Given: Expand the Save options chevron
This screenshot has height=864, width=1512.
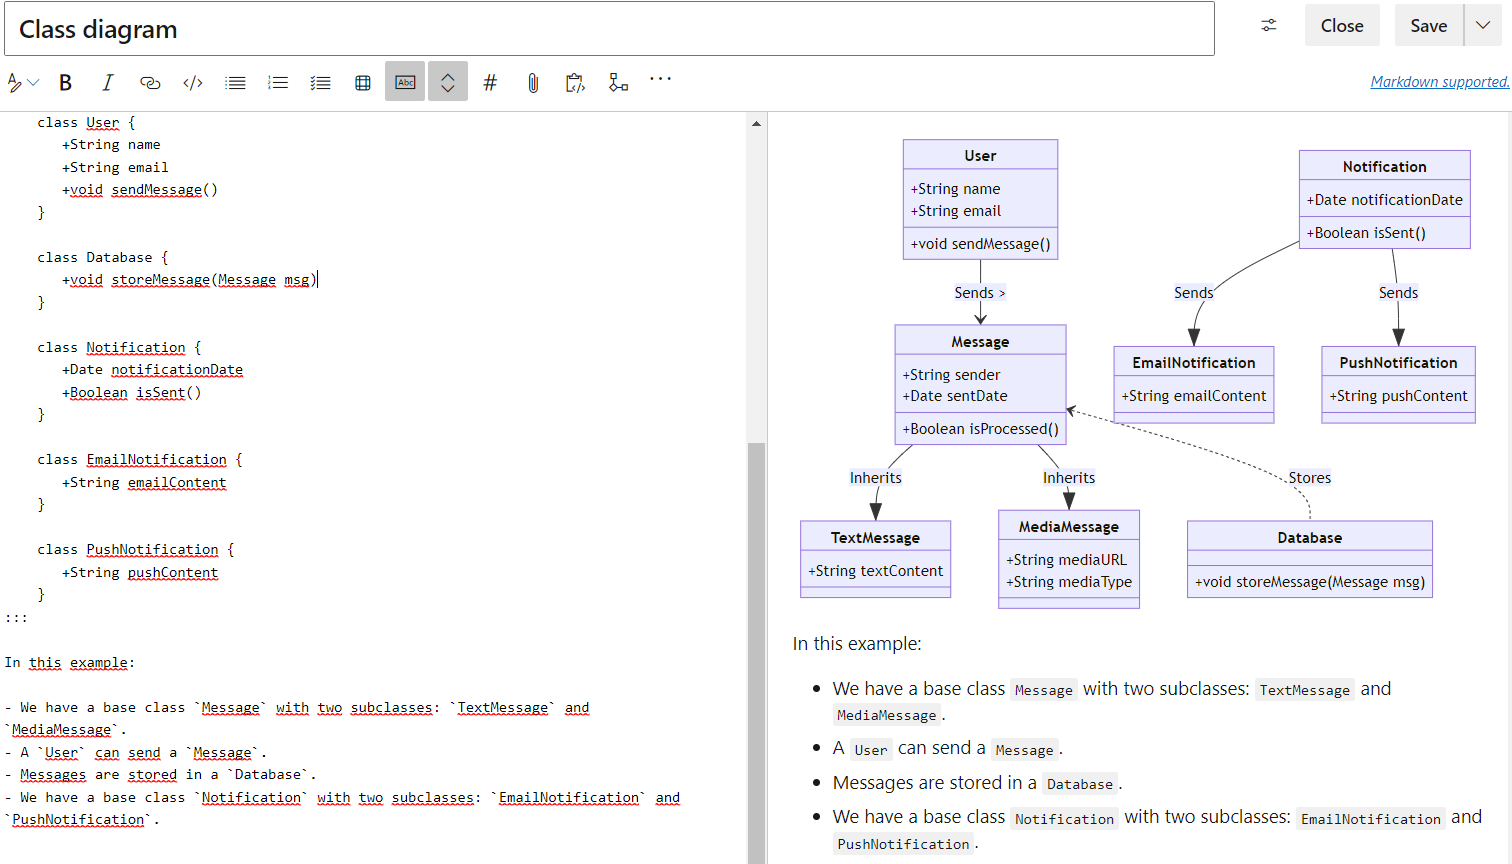Looking at the screenshot, I should click(1482, 25).
